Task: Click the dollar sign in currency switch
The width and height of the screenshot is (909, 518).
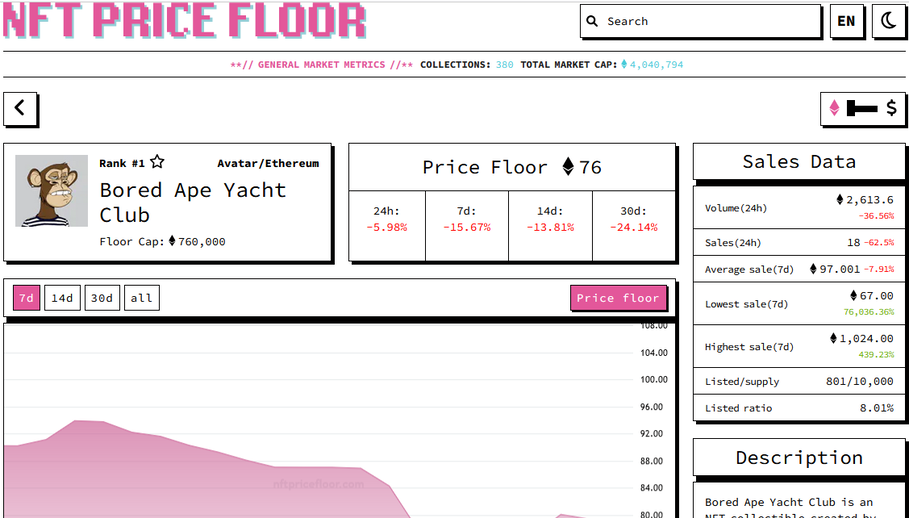Action: [x=892, y=108]
